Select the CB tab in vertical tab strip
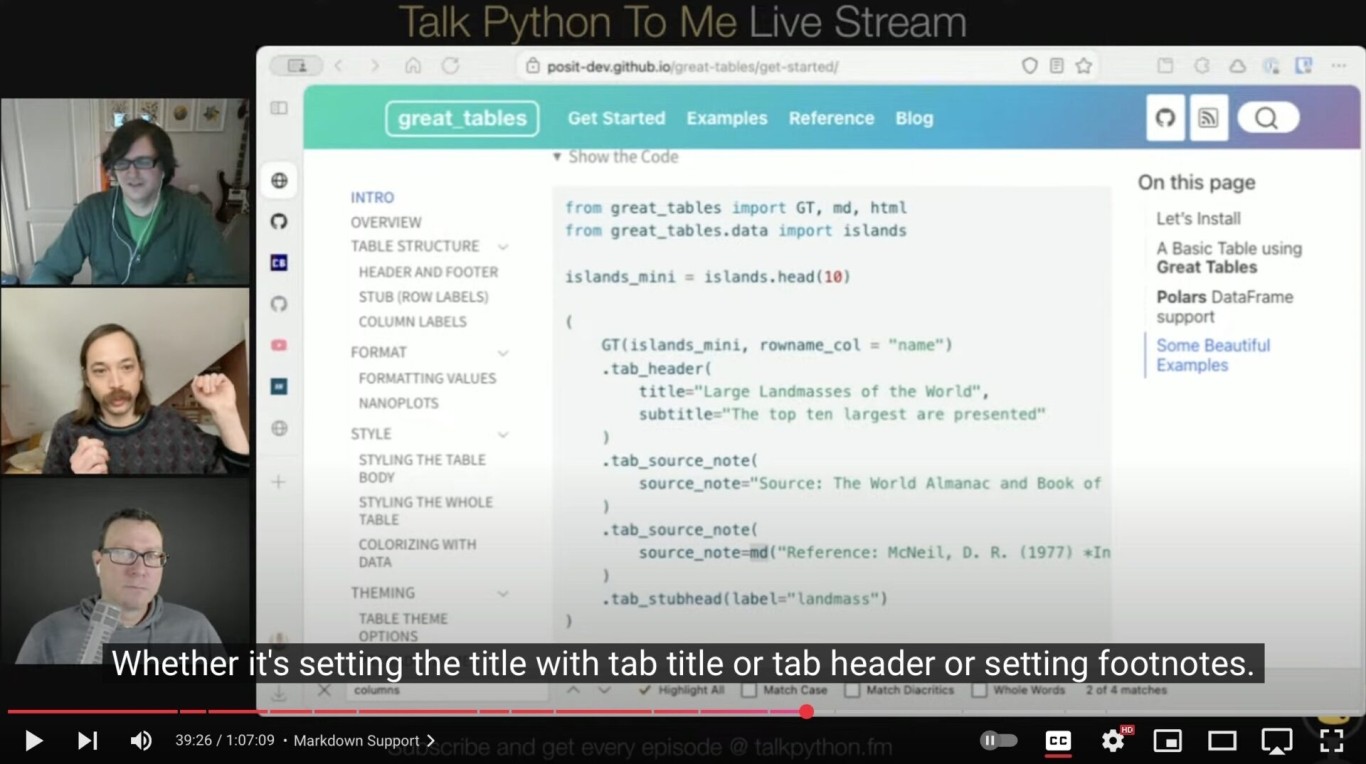Image resolution: width=1366 pixels, height=764 pixels. [x=279, y=262]
